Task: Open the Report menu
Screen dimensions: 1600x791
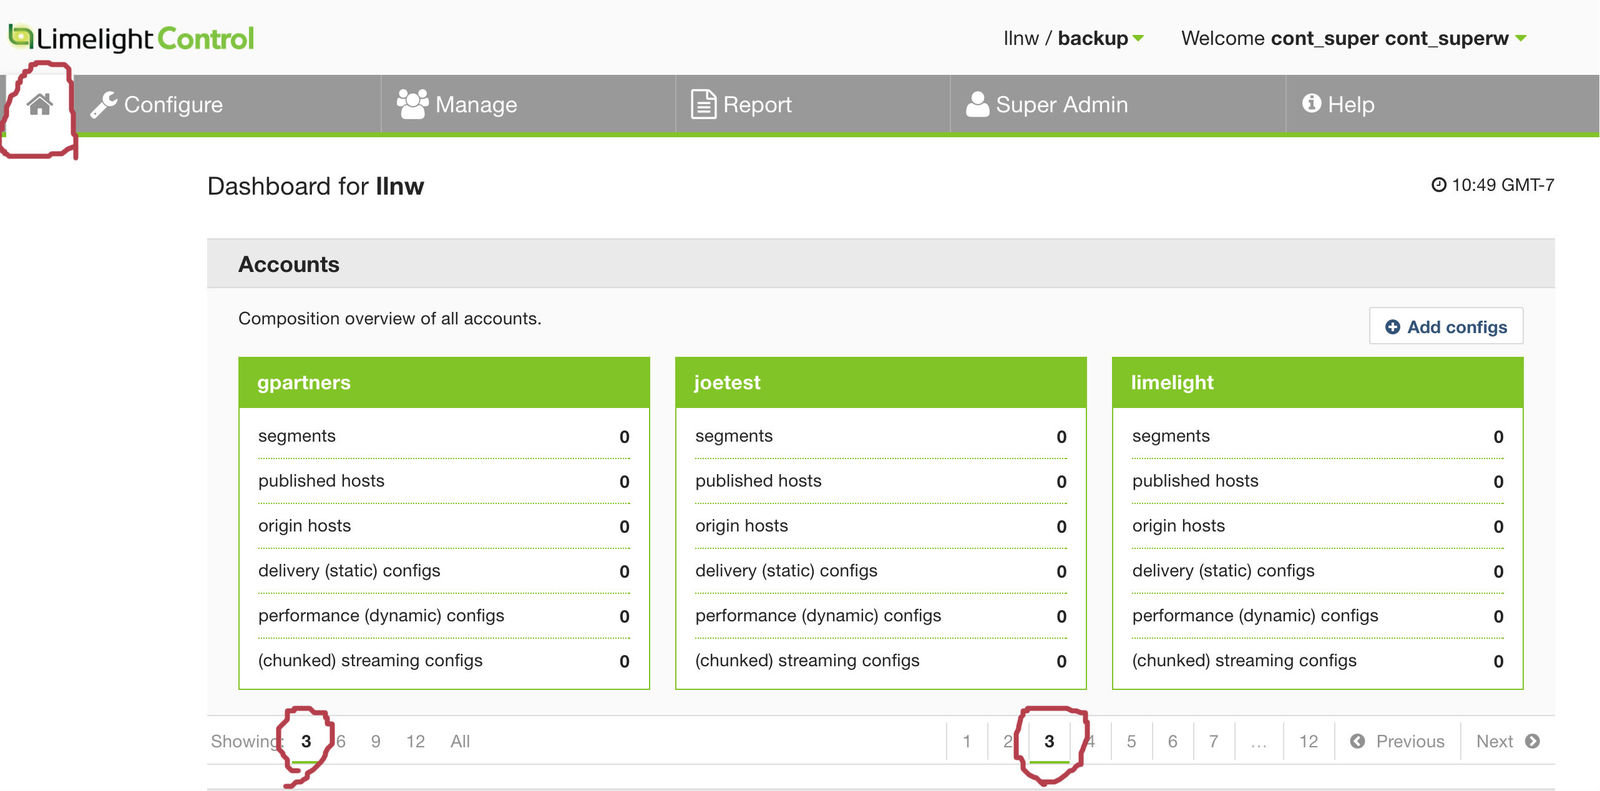Action: coord(741,105)
